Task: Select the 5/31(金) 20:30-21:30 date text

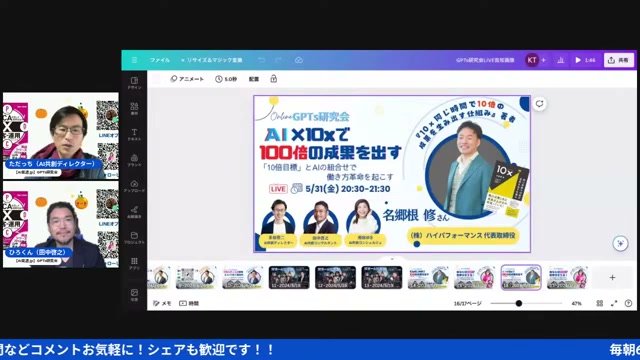Action: coord(347,189)
